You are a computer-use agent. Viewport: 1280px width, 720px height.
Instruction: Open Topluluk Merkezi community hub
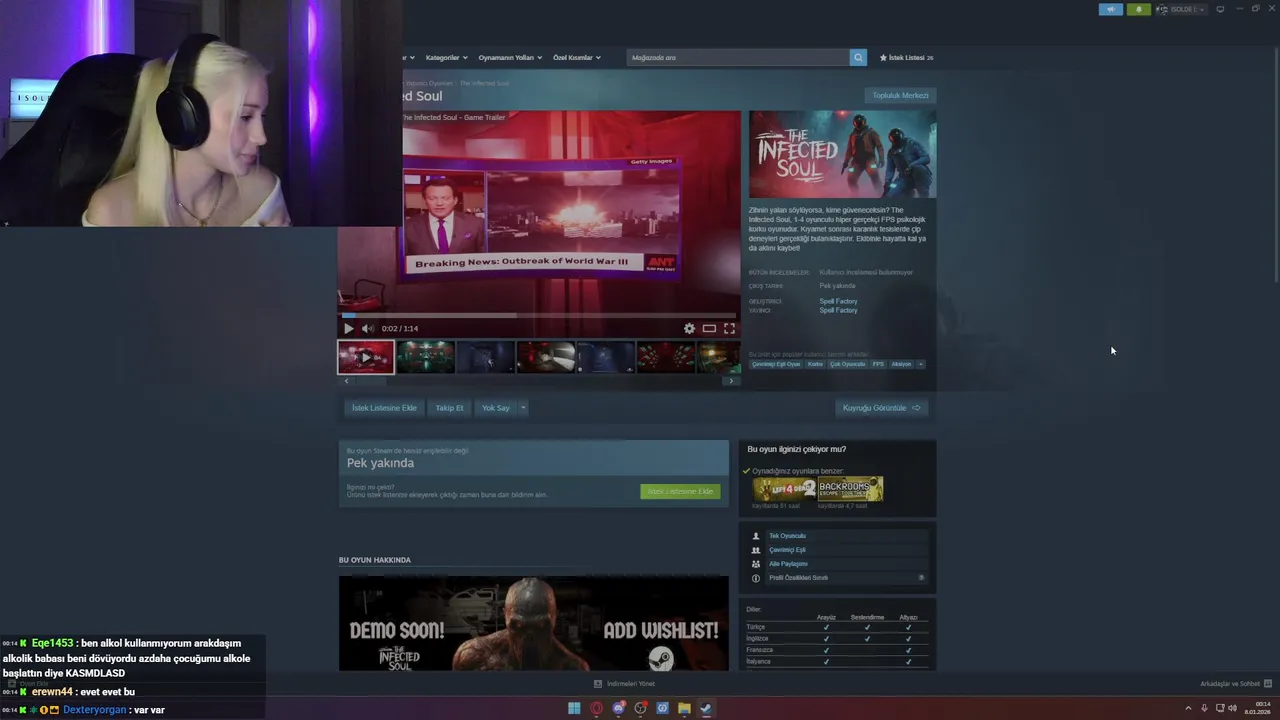[900, 95]
